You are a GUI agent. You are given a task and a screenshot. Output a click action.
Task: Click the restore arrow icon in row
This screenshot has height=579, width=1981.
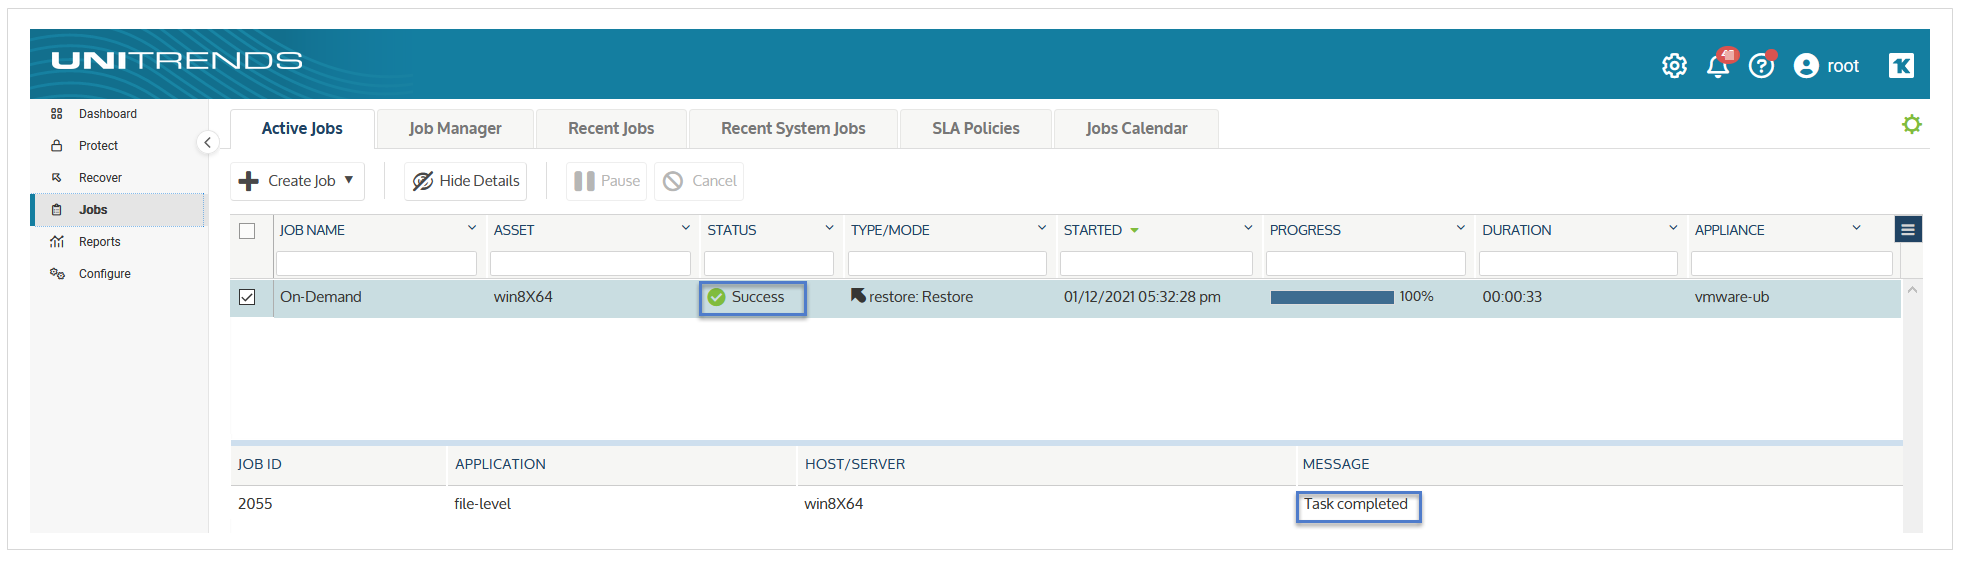coord(858,295)
